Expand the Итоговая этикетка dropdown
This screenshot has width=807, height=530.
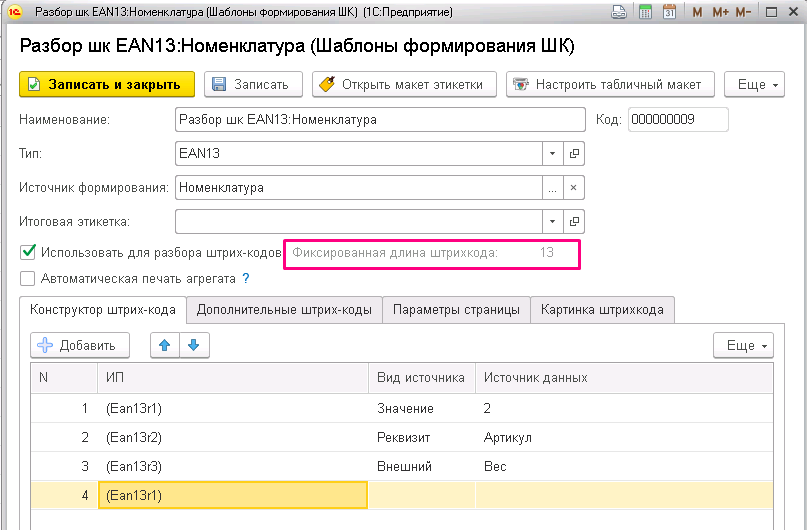coord(553,220)
